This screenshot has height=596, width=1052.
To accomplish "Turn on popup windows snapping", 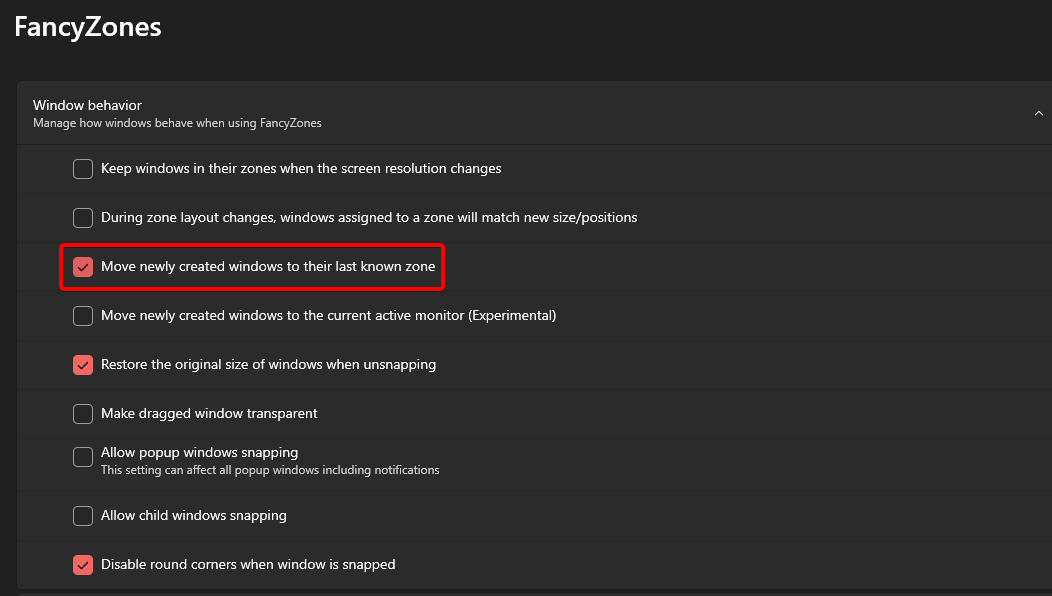I will tap(83, 457).
